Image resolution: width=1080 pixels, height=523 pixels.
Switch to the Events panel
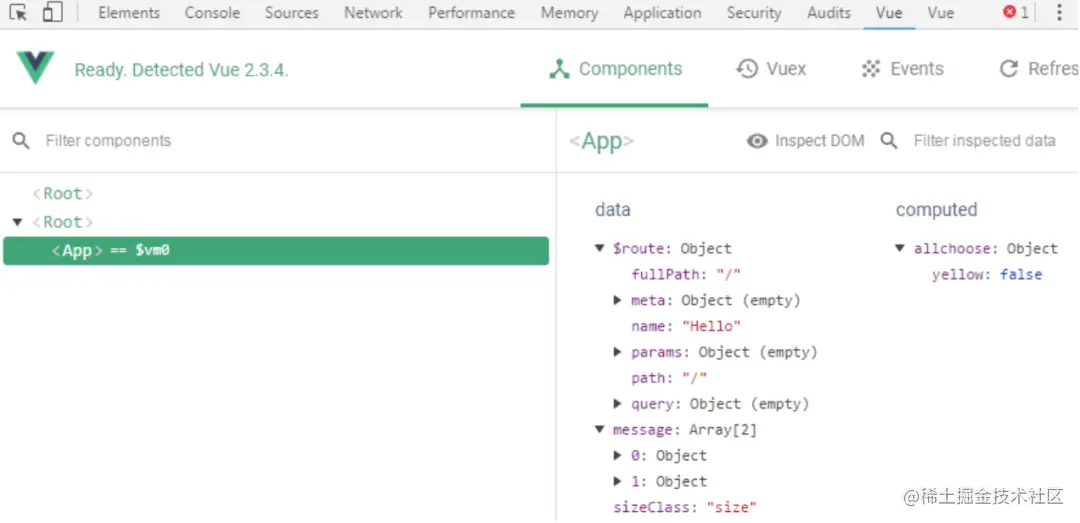coord(902,69)
